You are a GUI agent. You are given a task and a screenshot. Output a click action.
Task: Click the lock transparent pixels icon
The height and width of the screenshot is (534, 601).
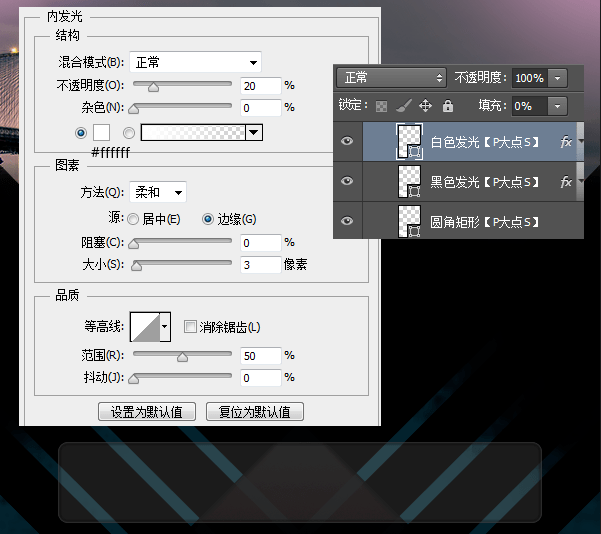[381, 106]
